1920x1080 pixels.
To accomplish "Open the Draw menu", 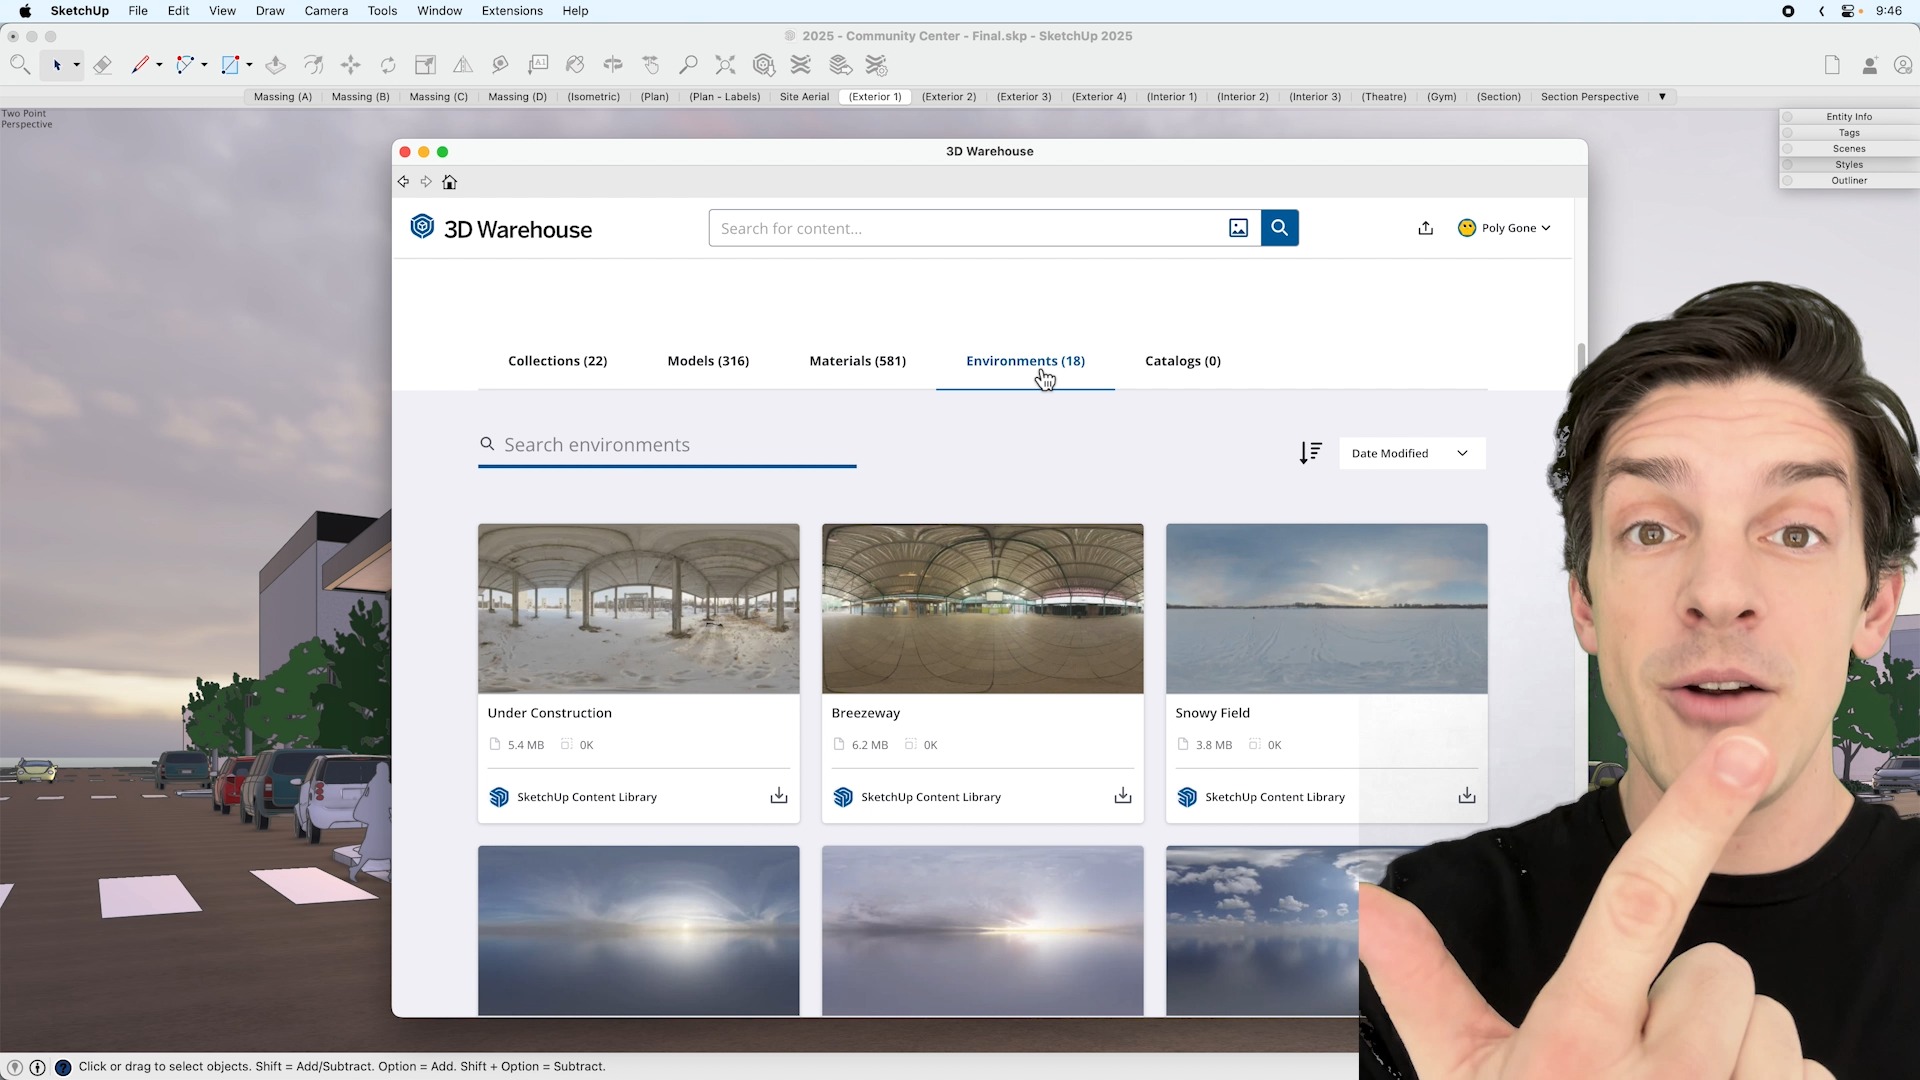I will (x=270, y=11).
